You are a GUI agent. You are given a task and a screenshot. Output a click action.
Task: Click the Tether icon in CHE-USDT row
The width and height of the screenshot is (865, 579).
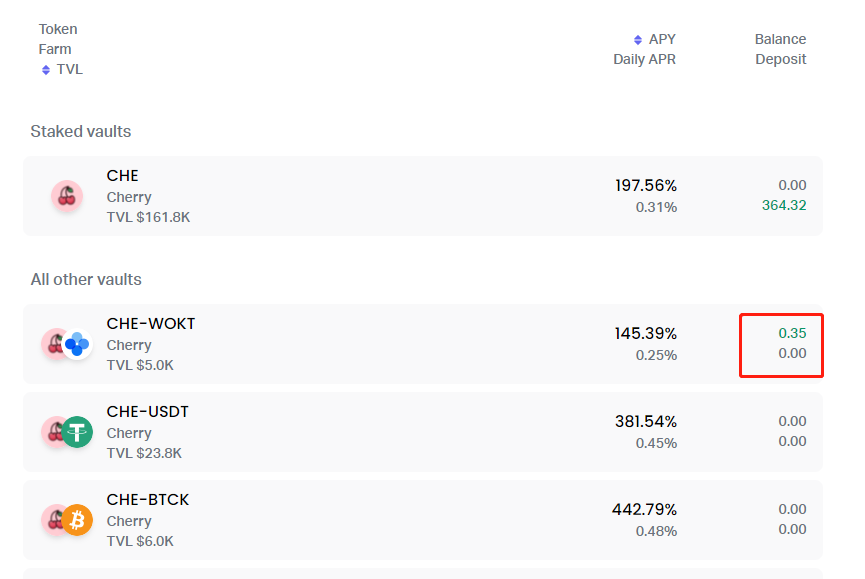point(77,432)
